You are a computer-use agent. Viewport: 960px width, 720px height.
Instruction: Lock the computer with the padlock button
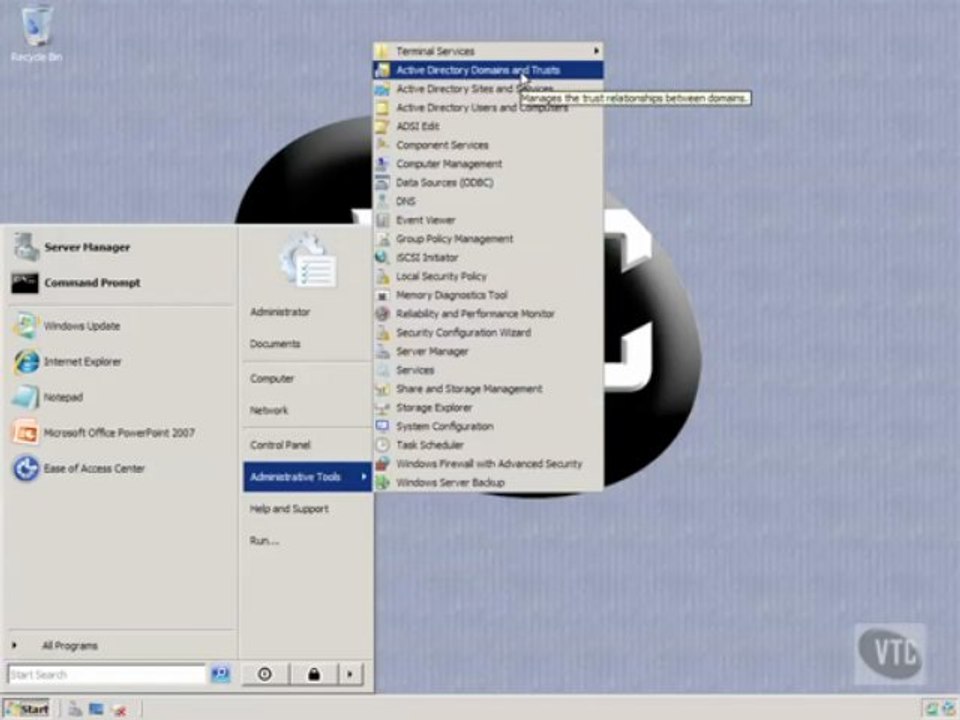313,674
